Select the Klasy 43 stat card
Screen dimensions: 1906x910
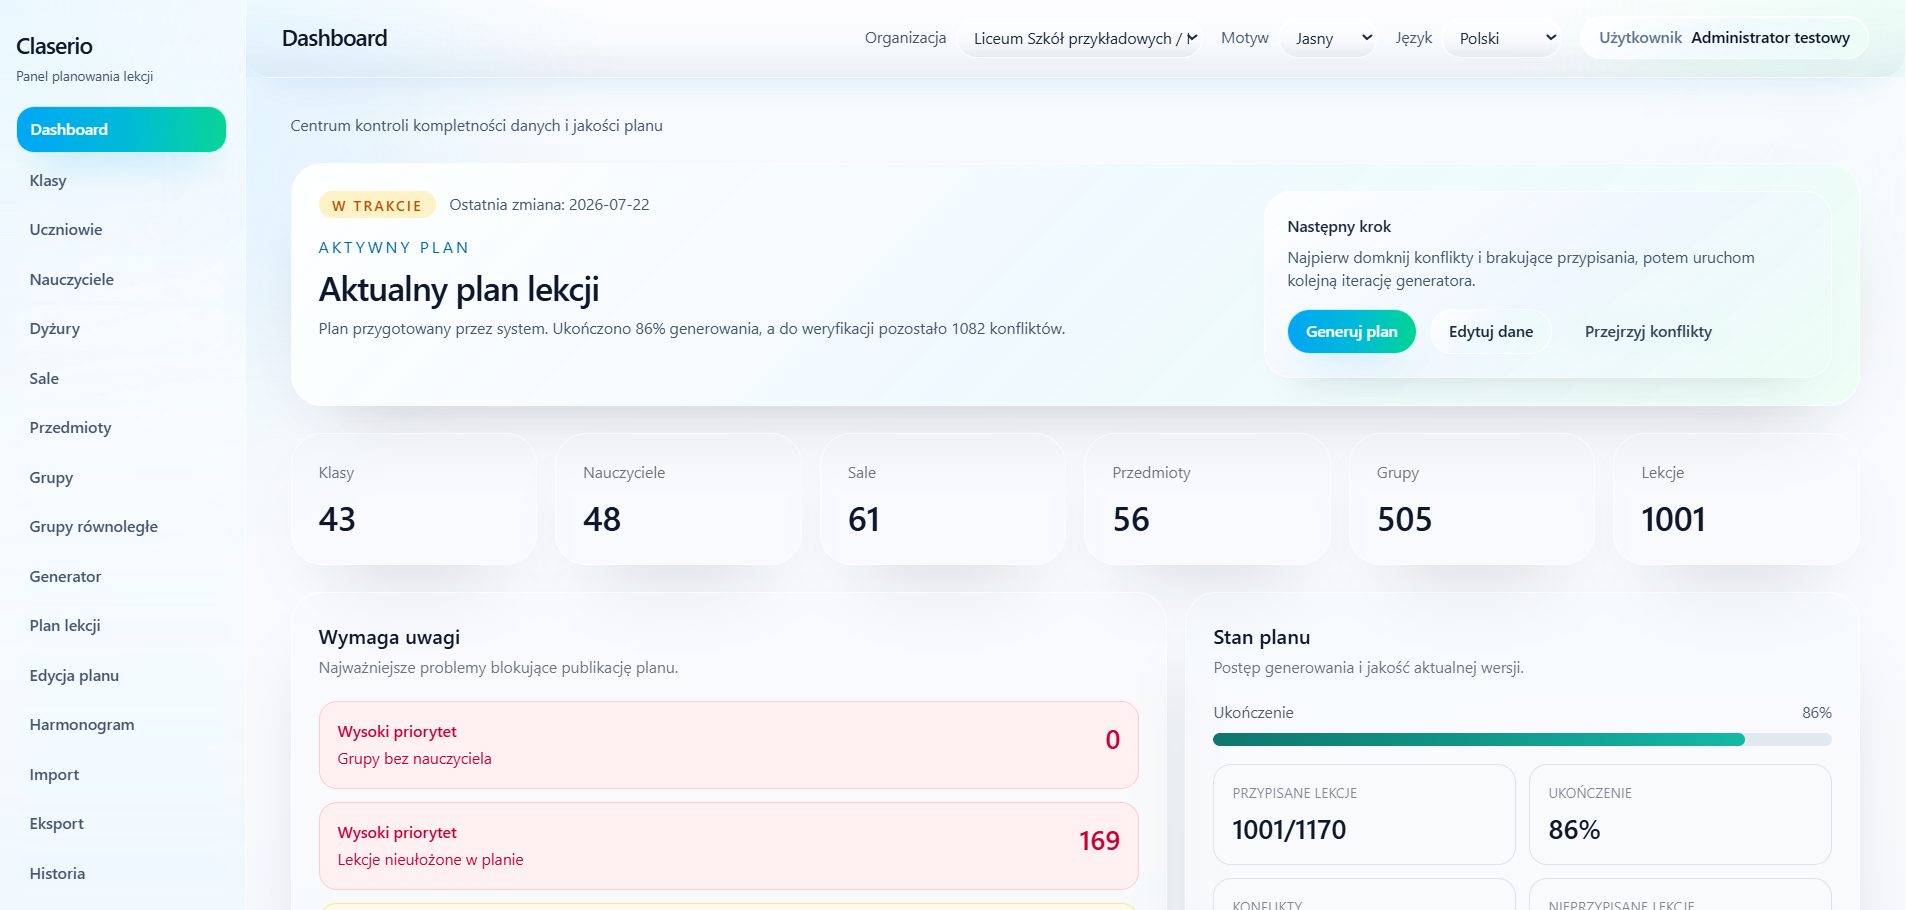coord(414,499)
